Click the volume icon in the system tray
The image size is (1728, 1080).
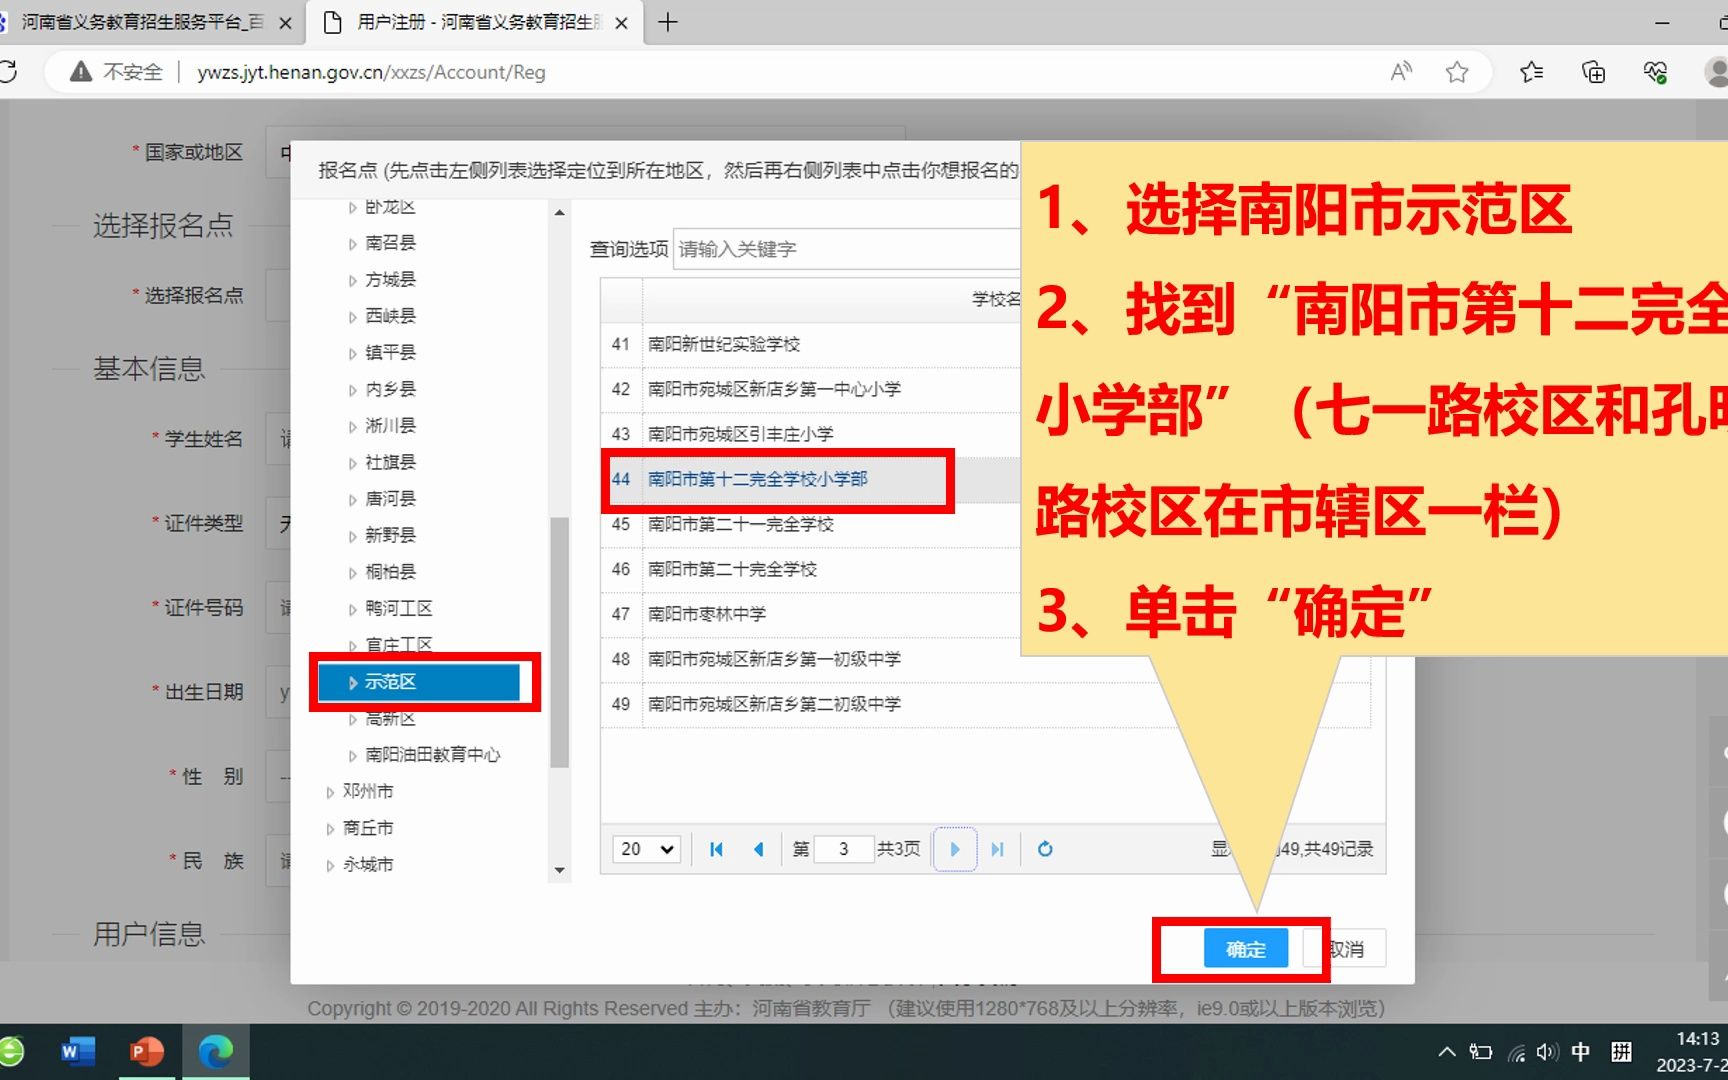[x=1547, y=1052]
